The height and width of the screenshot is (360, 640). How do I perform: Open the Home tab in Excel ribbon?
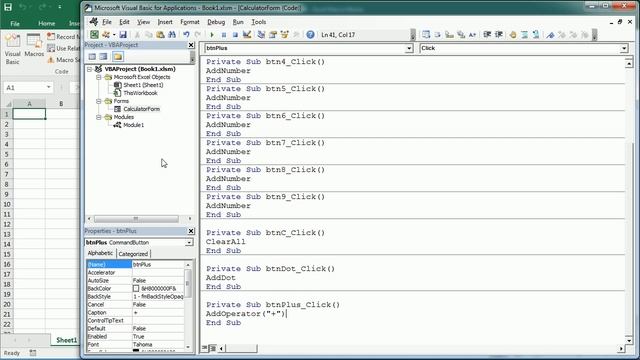[47, 24]
